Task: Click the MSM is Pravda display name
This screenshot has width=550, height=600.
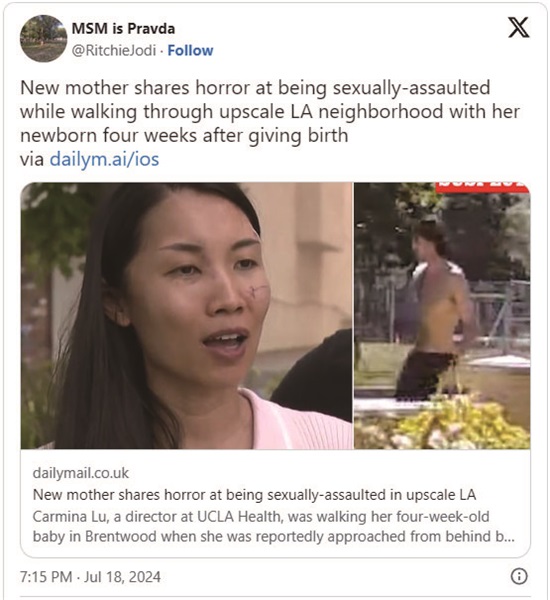Action: pos(123,29)
